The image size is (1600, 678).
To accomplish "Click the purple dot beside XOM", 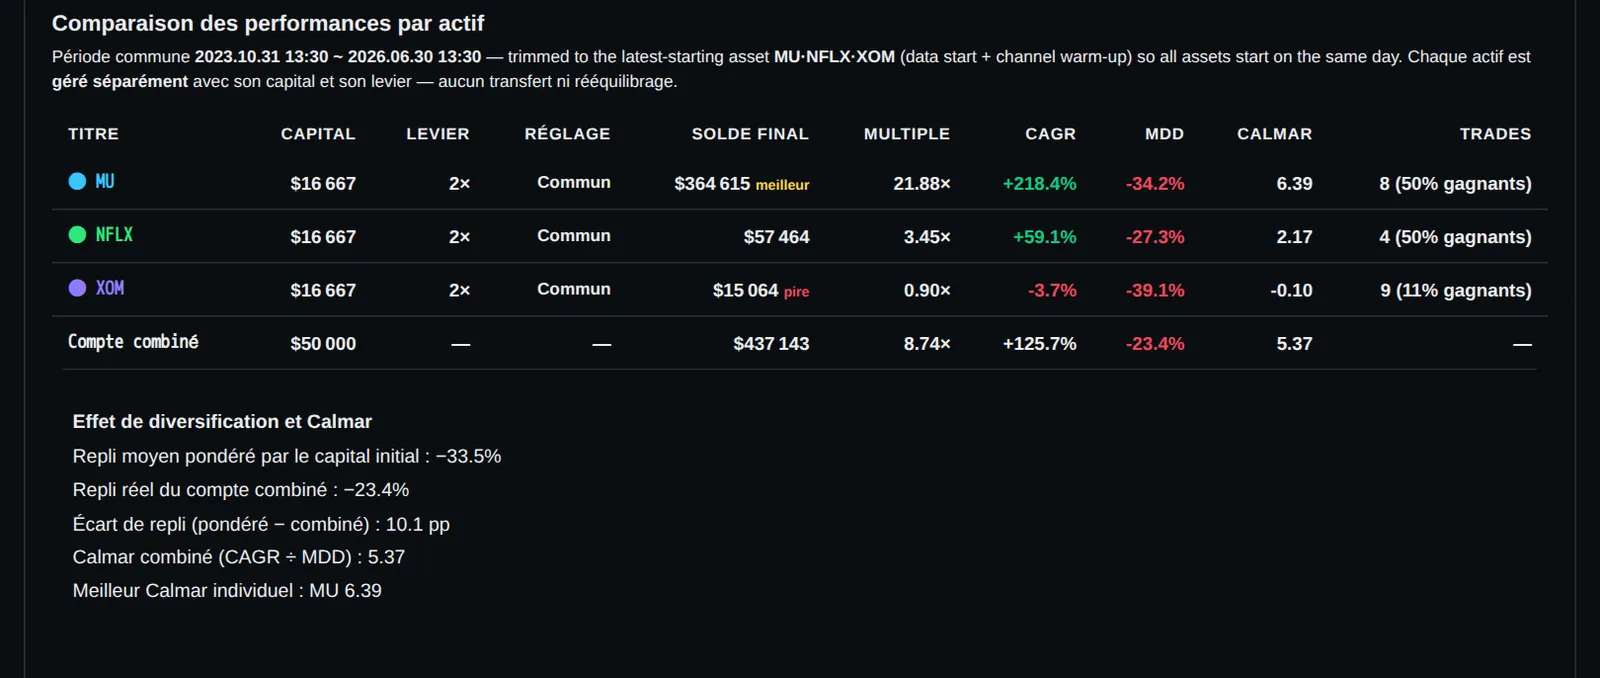I will click(x=77, y=287).
